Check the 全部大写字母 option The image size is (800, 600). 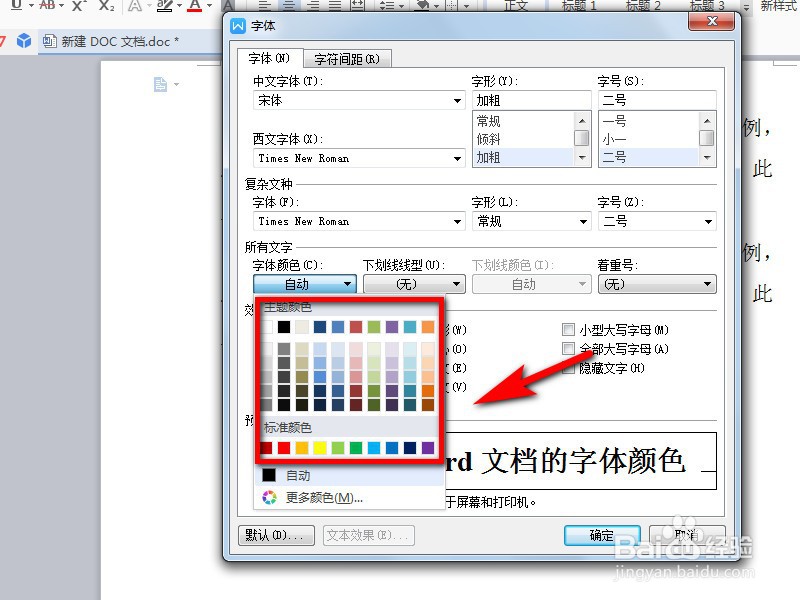pyautogui.click(x=569, y=349)
